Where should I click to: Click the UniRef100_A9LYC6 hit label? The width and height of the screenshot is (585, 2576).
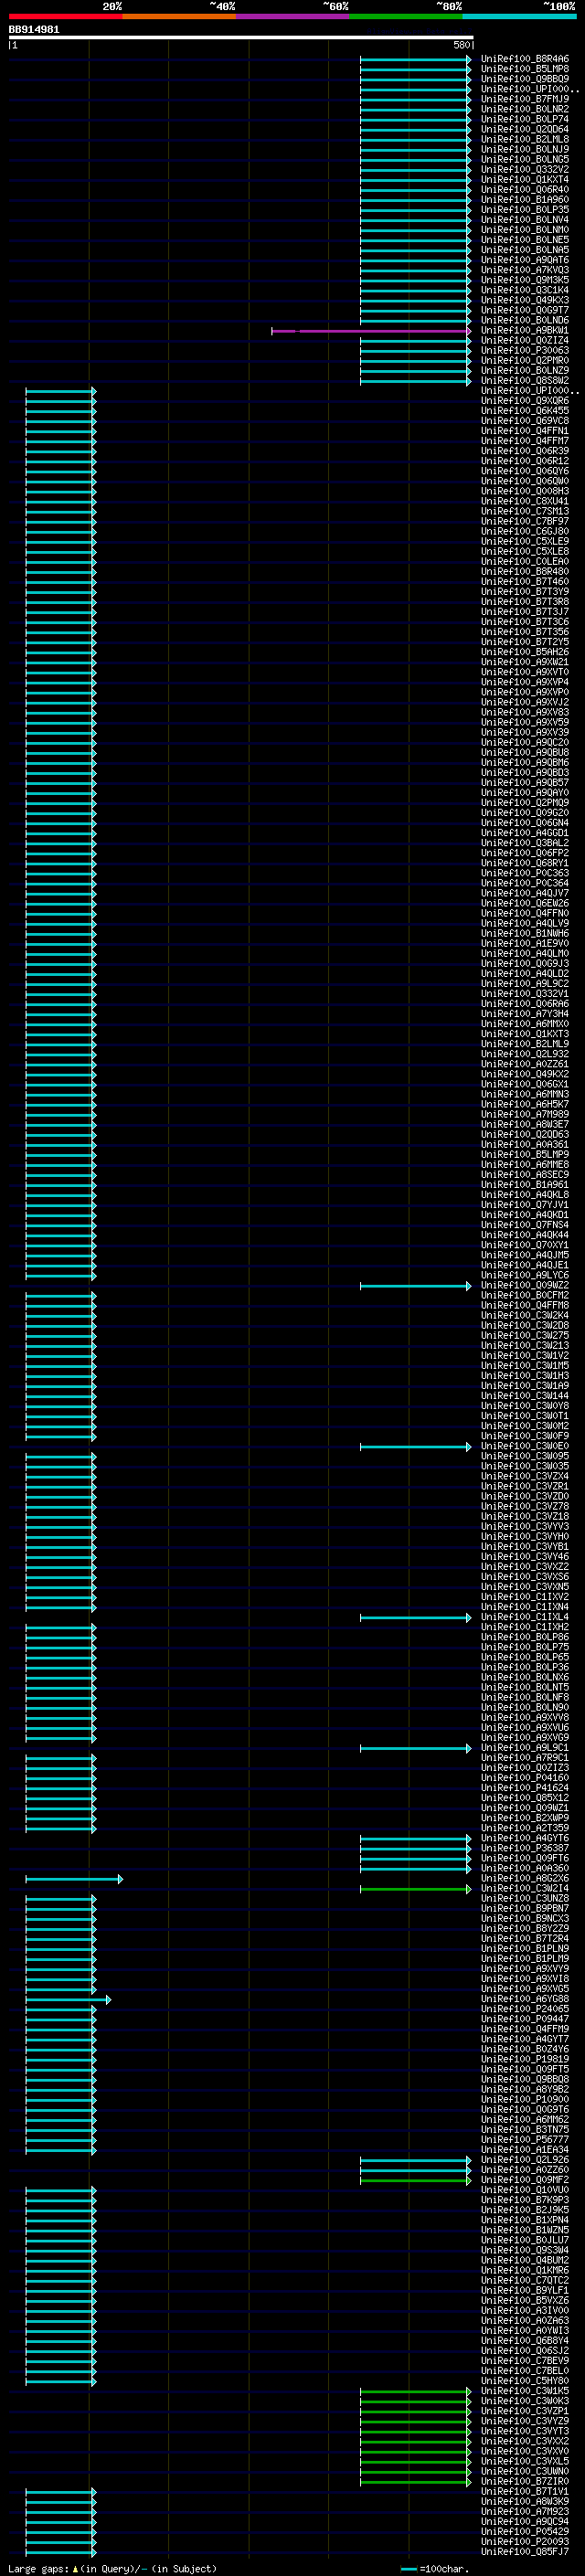(x=525, y=1276)
